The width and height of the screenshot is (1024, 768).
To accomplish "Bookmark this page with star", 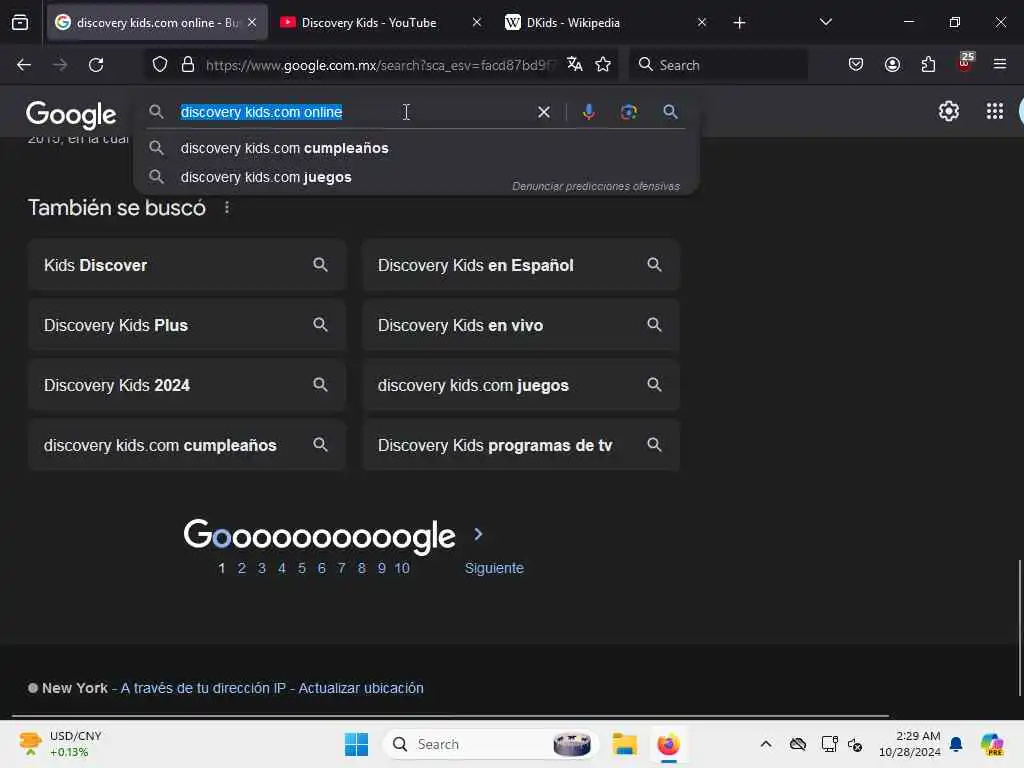I will coord(603,64).
